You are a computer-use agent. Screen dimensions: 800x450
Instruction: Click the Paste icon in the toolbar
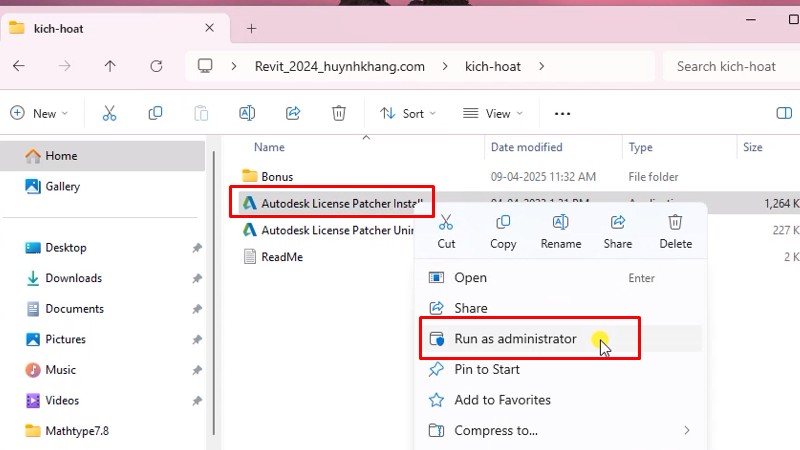coord(201,113)
